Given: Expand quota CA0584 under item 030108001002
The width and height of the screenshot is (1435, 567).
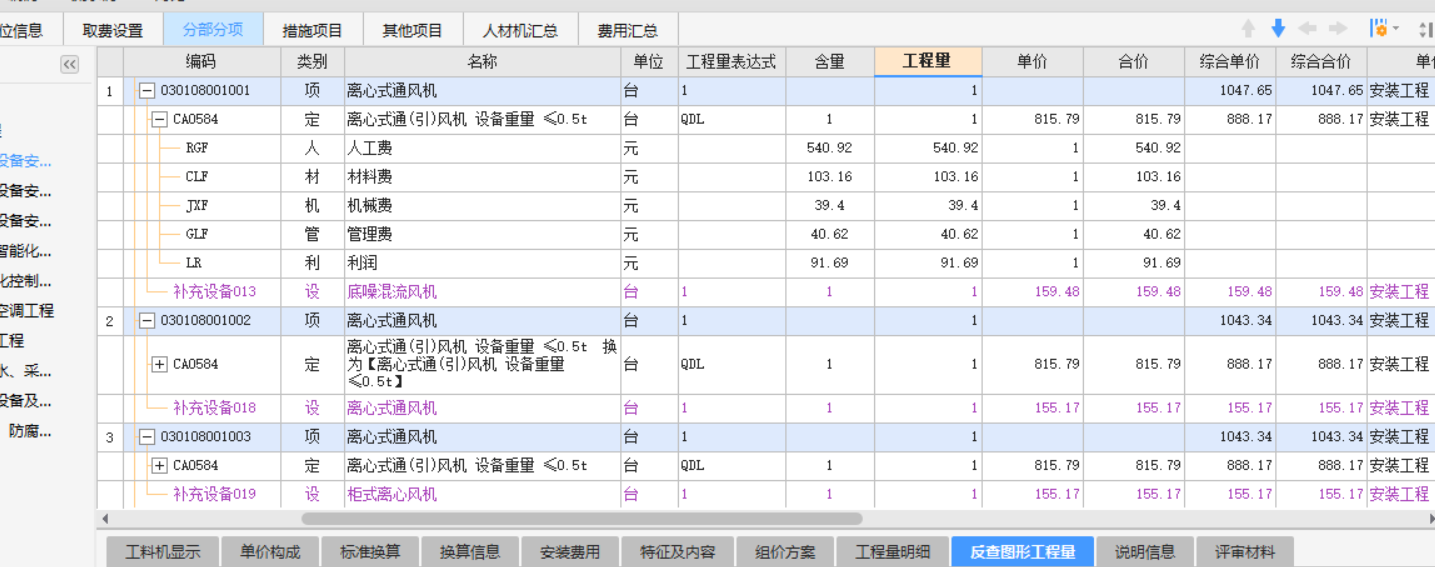Looking at the screenshot, I should (x=159, y=365).
